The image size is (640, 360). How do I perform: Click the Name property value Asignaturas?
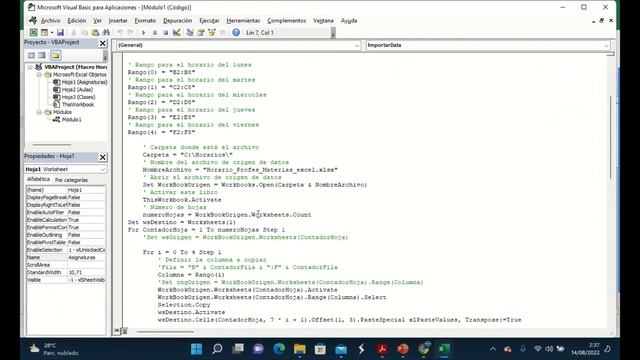(86, 258)
